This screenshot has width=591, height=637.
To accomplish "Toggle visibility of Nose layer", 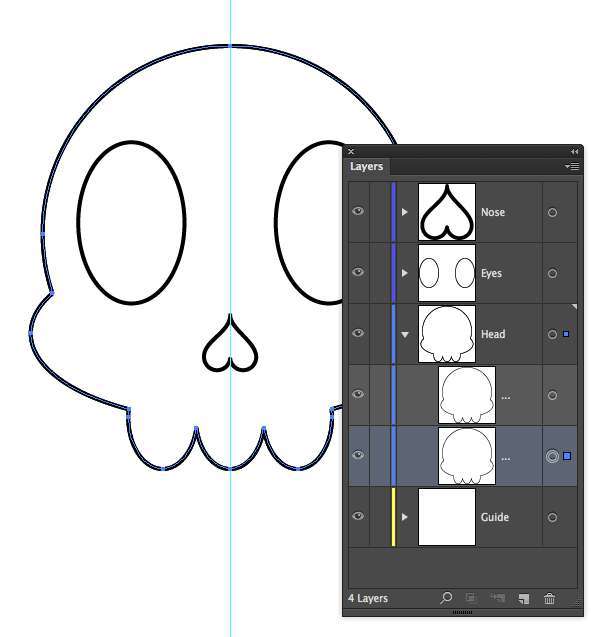I will click(x=358, y=211).
